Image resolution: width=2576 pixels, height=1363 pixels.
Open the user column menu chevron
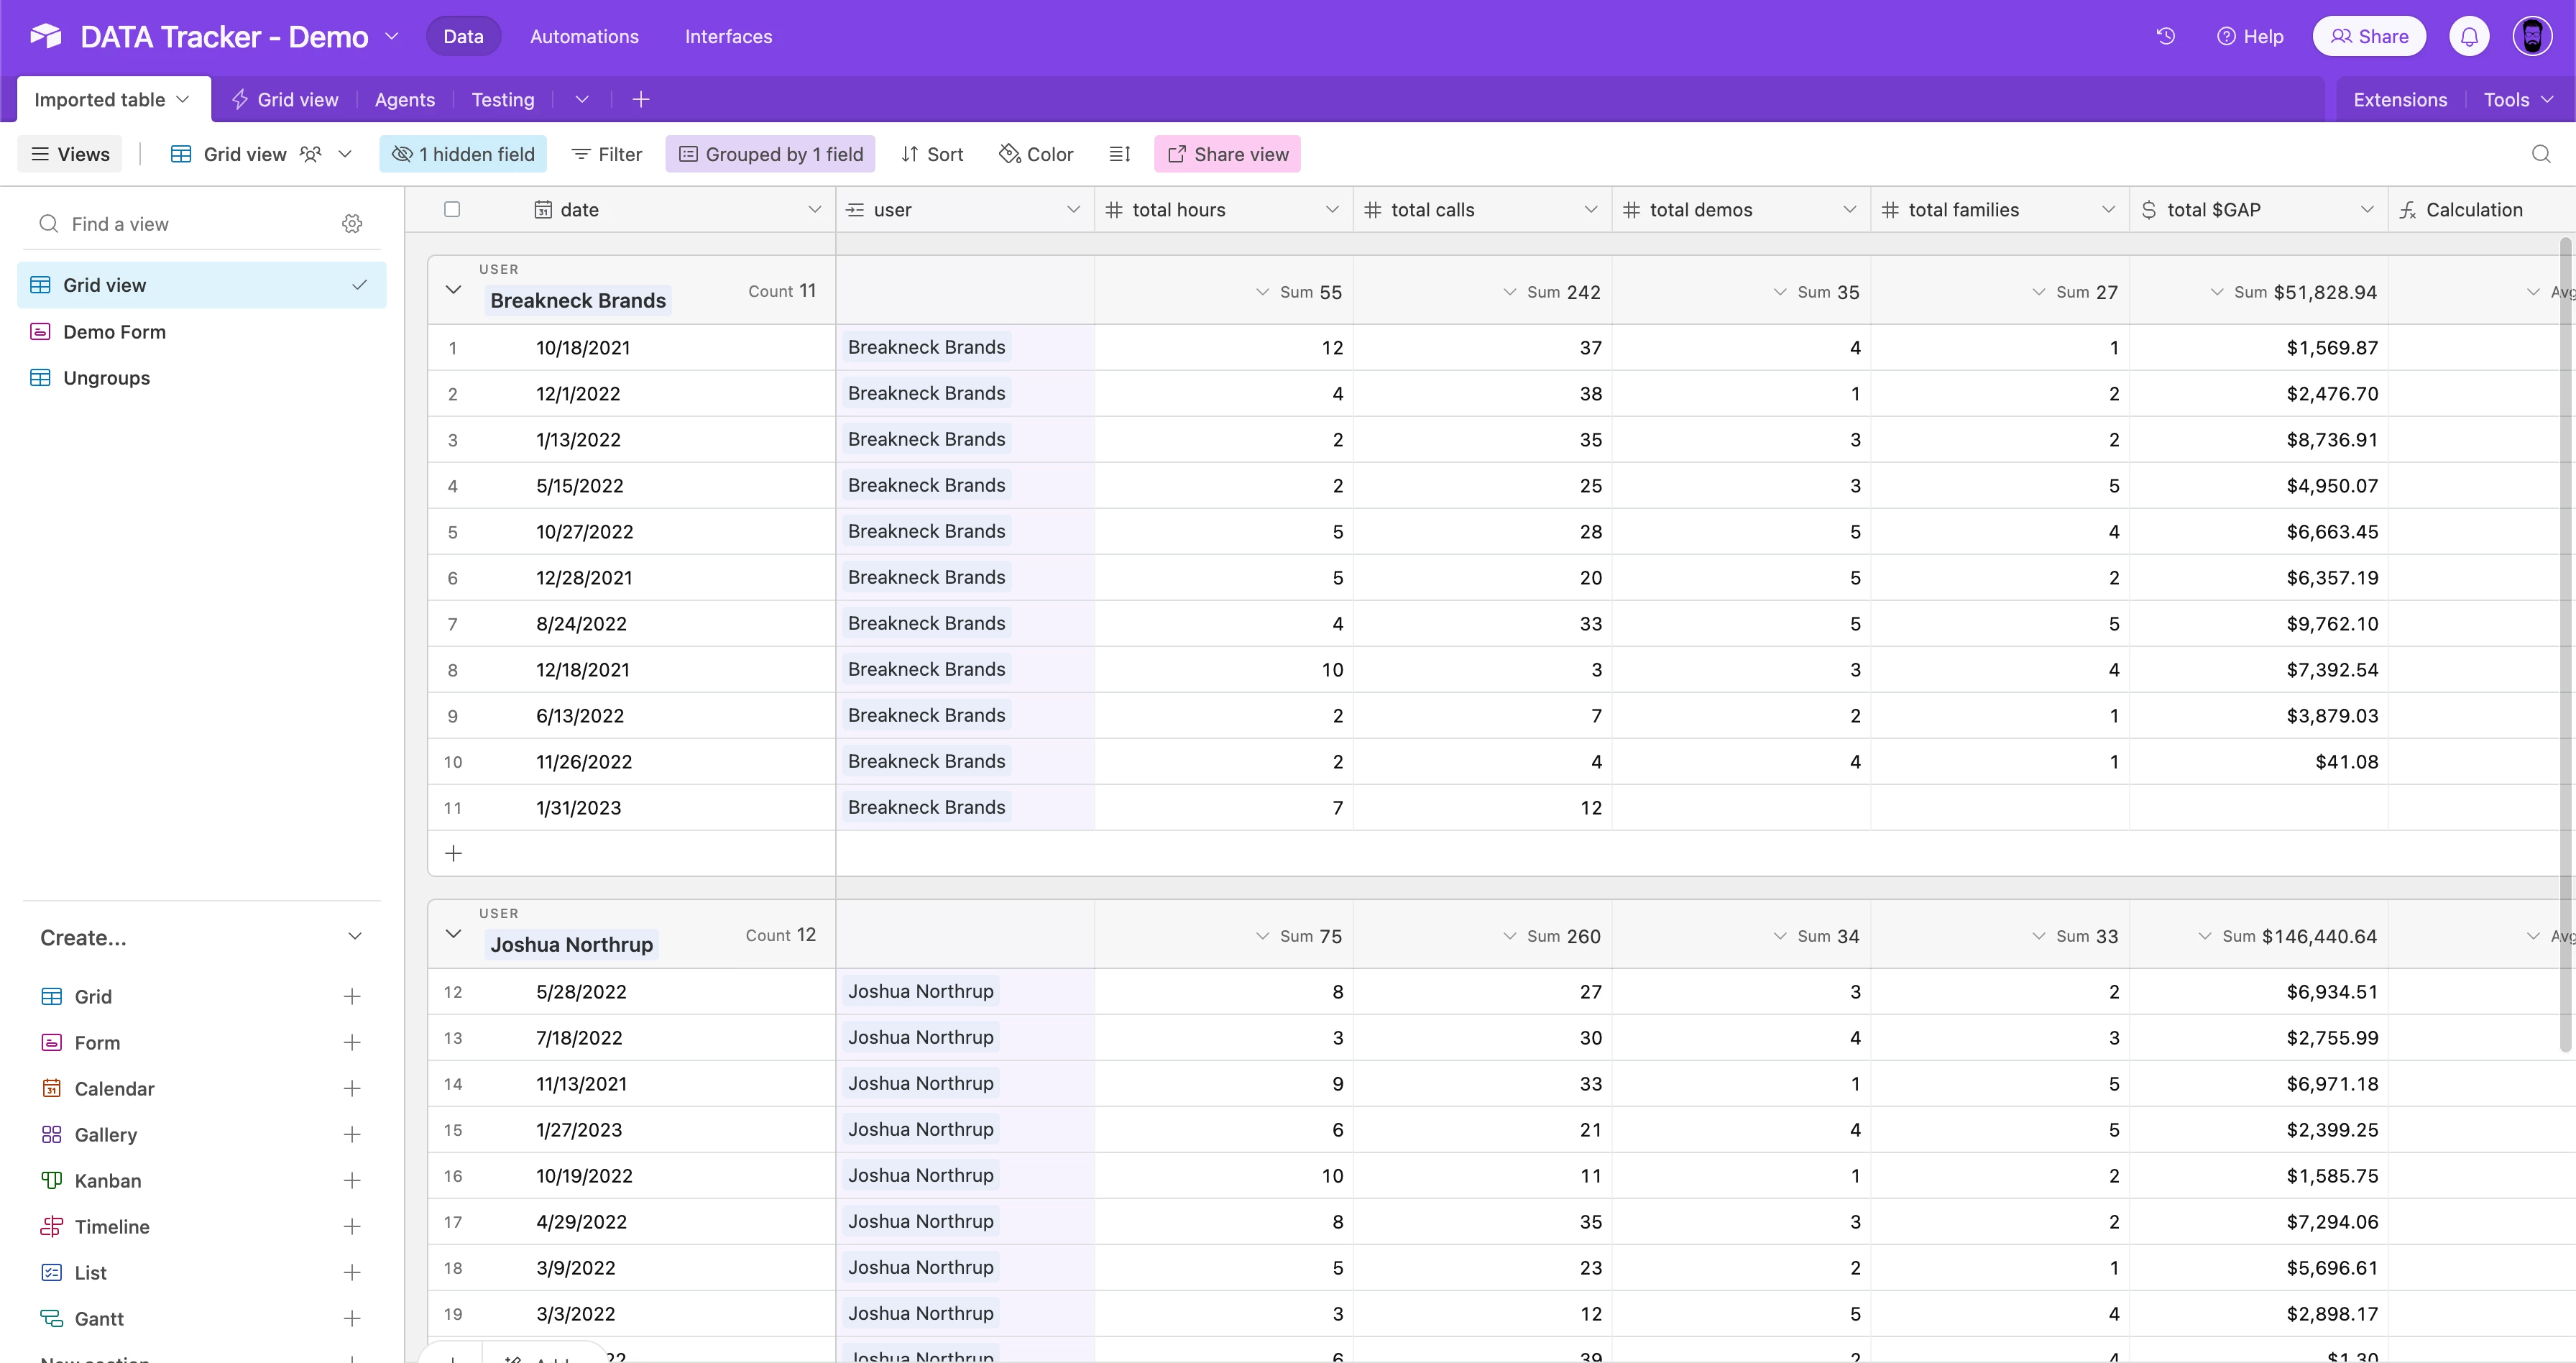(x=1074, y=209)
